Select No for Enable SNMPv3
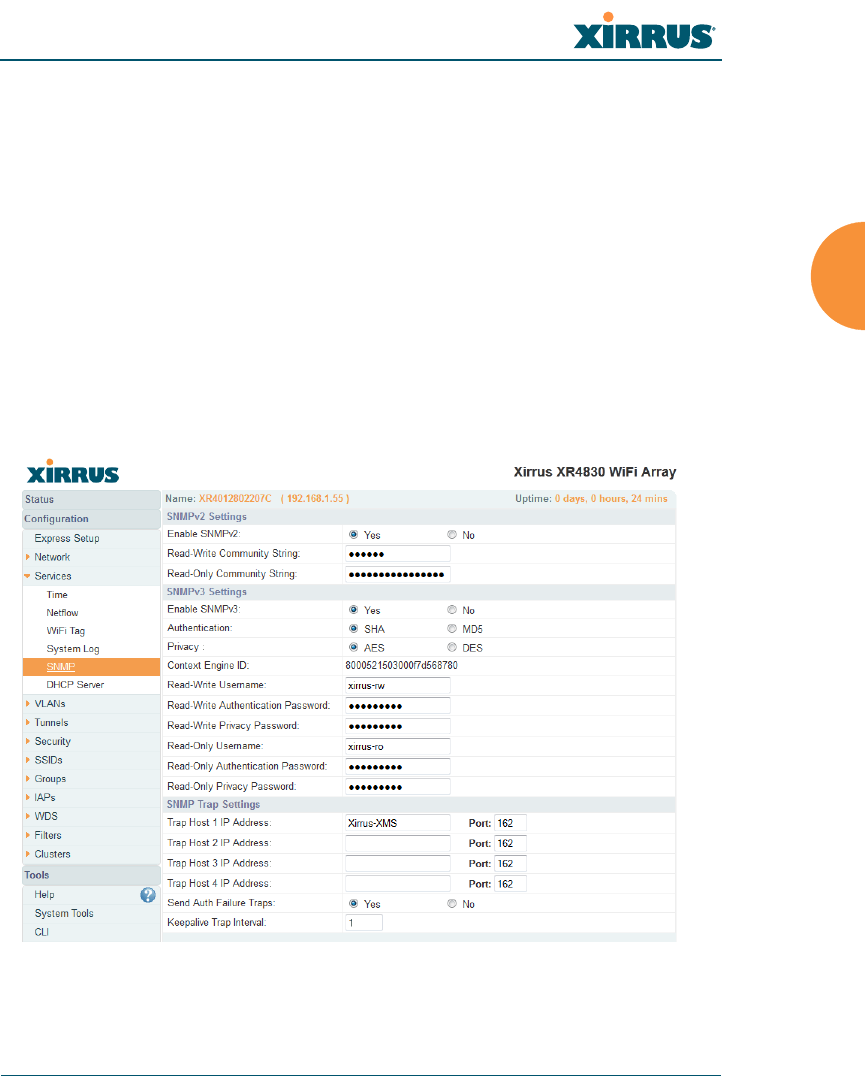 pos(451,609)
